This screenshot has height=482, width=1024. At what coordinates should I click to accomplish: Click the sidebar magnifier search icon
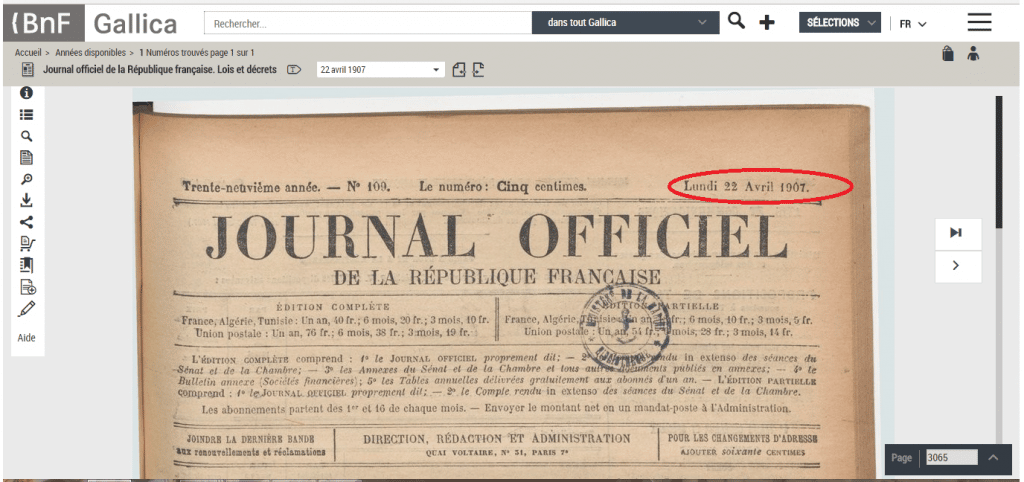(x=27, y=136)
